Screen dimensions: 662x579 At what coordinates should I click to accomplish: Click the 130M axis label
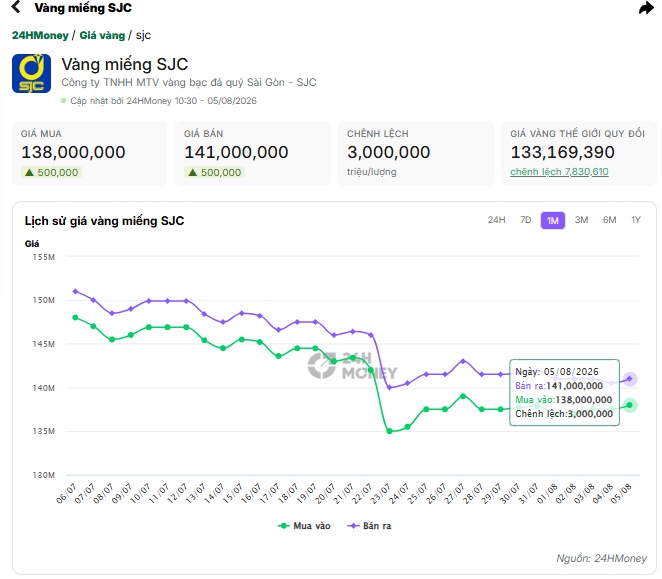point(44,475)
